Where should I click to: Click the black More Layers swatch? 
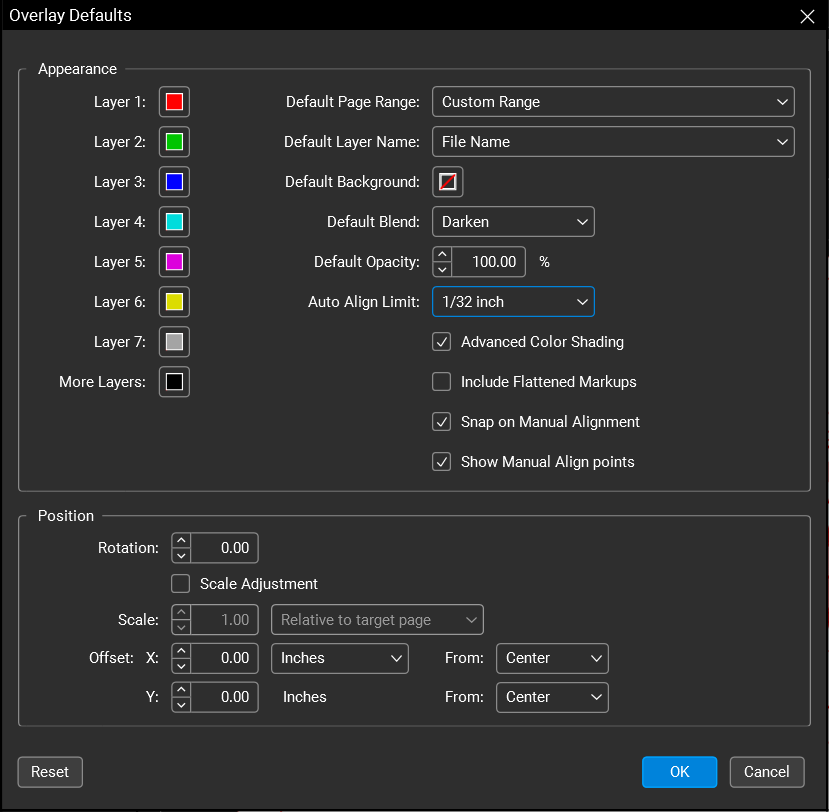(174, 382)
